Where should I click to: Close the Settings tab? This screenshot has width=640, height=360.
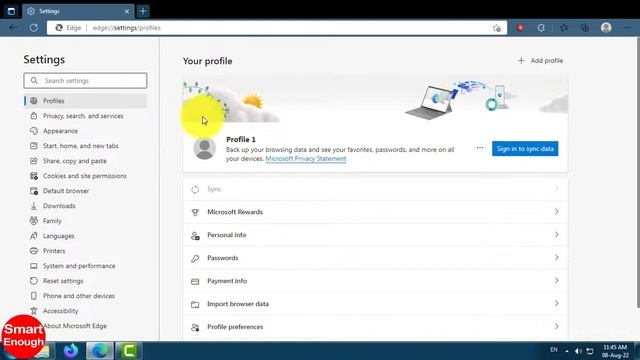(x=127, y=11)
